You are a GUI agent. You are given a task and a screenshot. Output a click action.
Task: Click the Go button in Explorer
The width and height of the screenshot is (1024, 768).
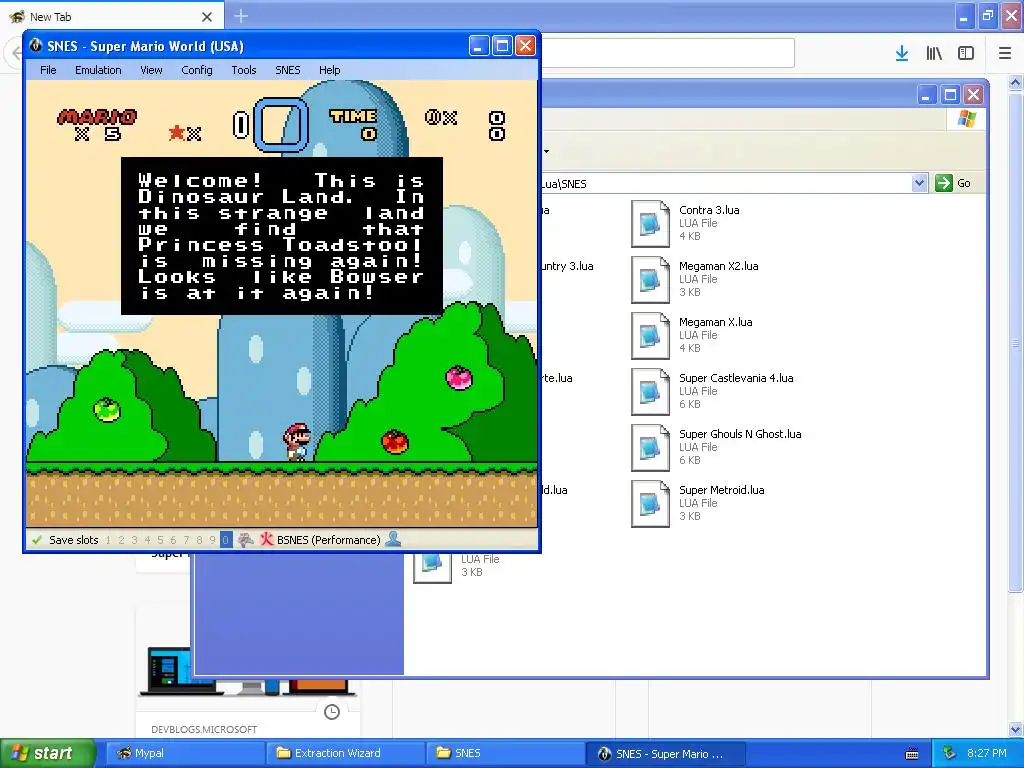(x=953, y=183)
